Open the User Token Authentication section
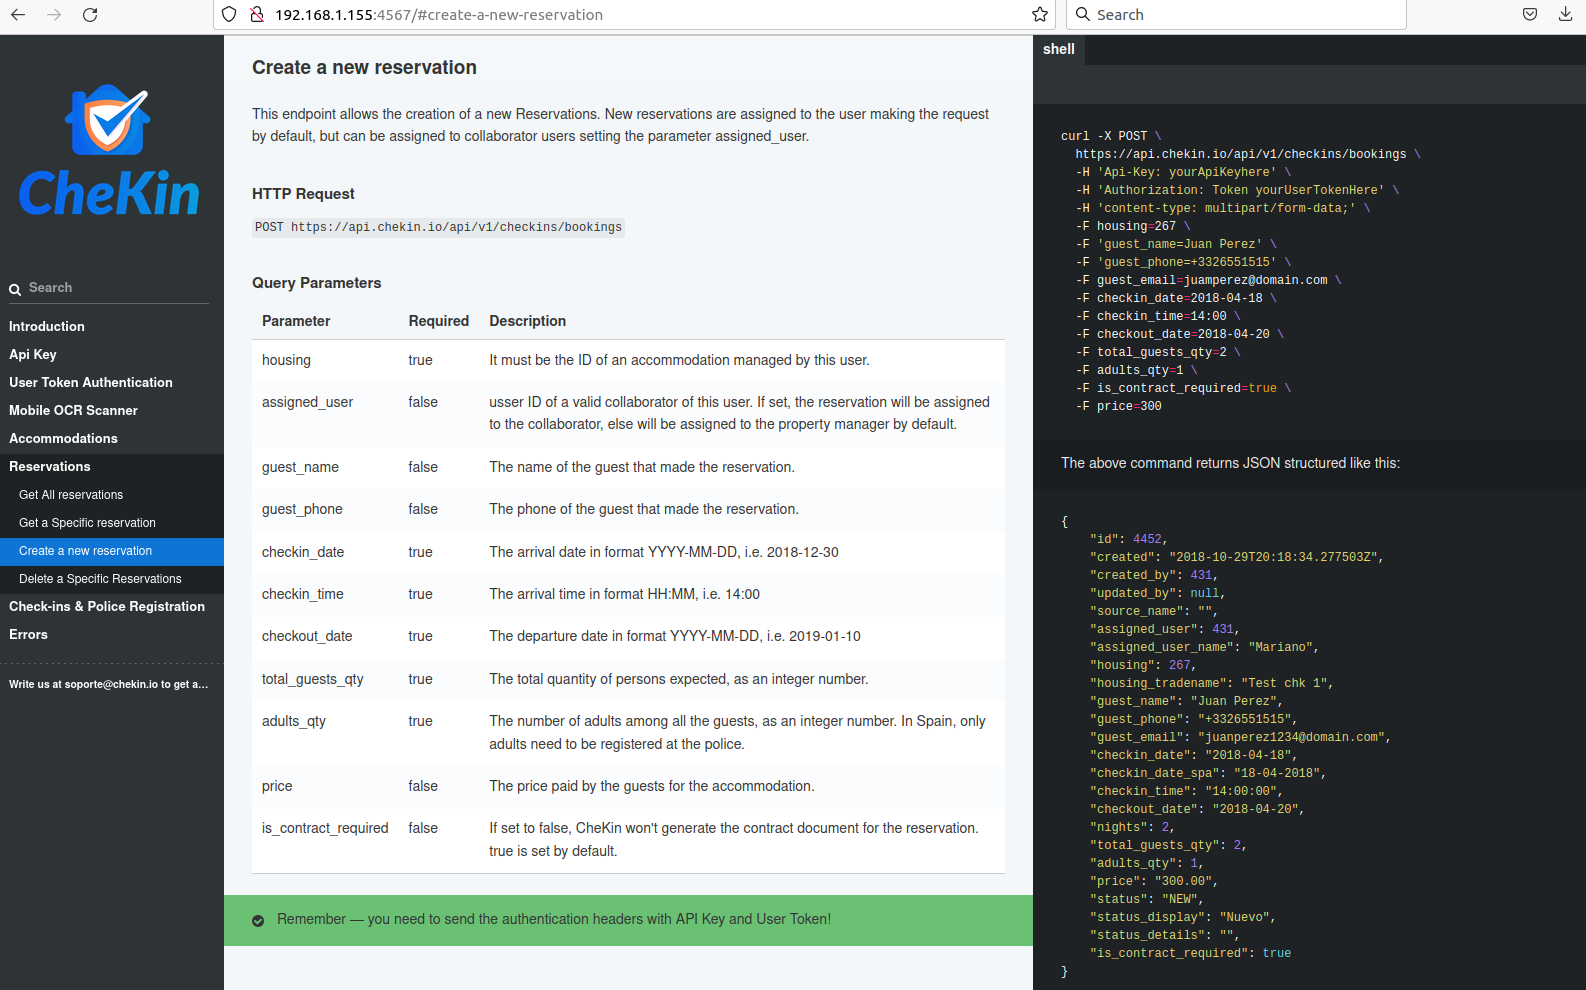Screen dimensions: 1586x990 coord(91,382)
